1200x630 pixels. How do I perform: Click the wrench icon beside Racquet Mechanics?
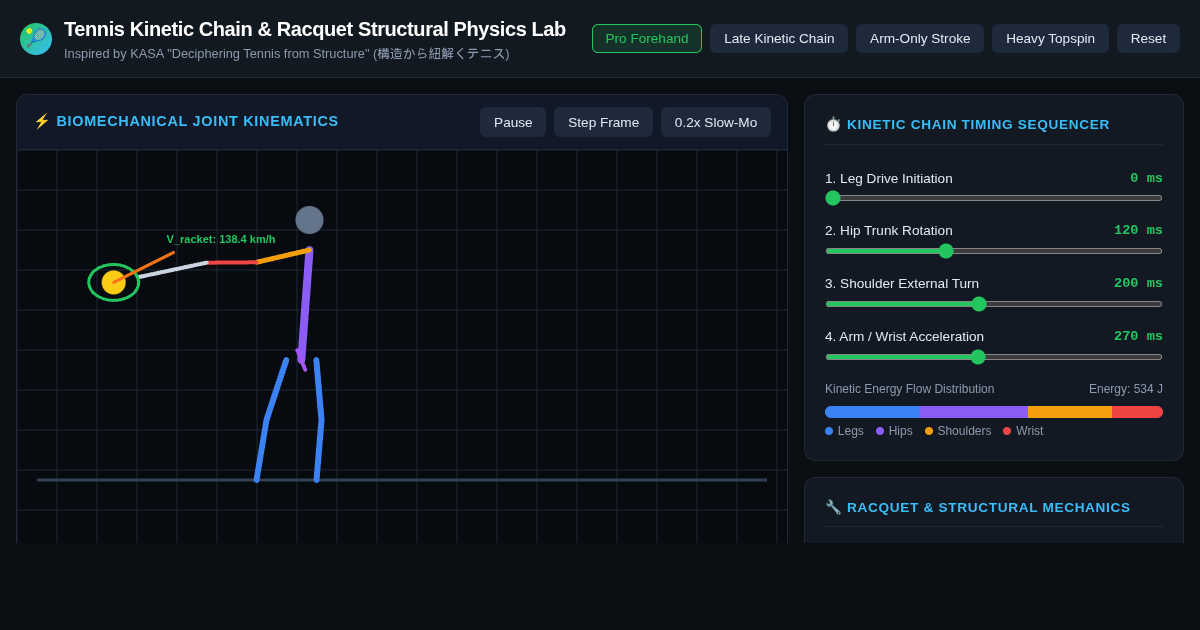coord(833,508)
